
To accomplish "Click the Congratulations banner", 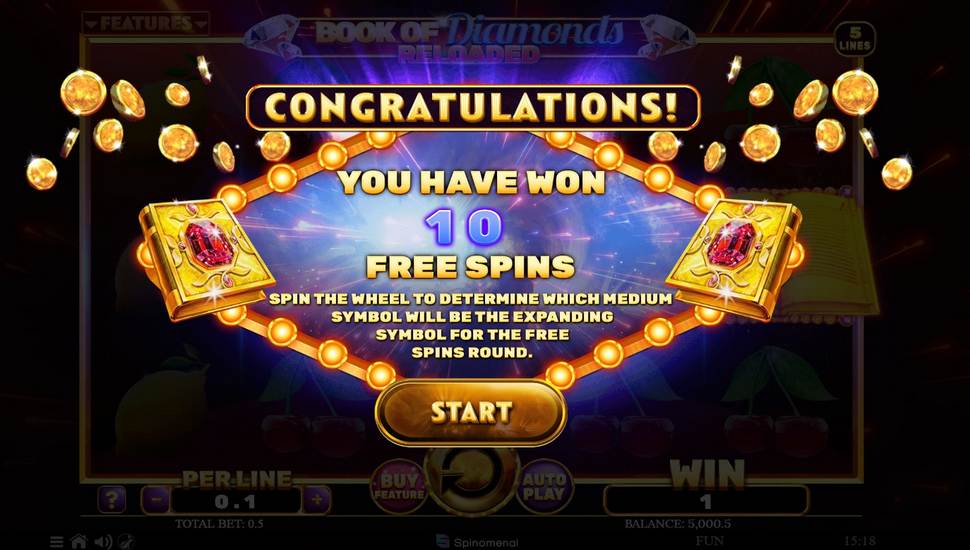I will pos(473,108).
